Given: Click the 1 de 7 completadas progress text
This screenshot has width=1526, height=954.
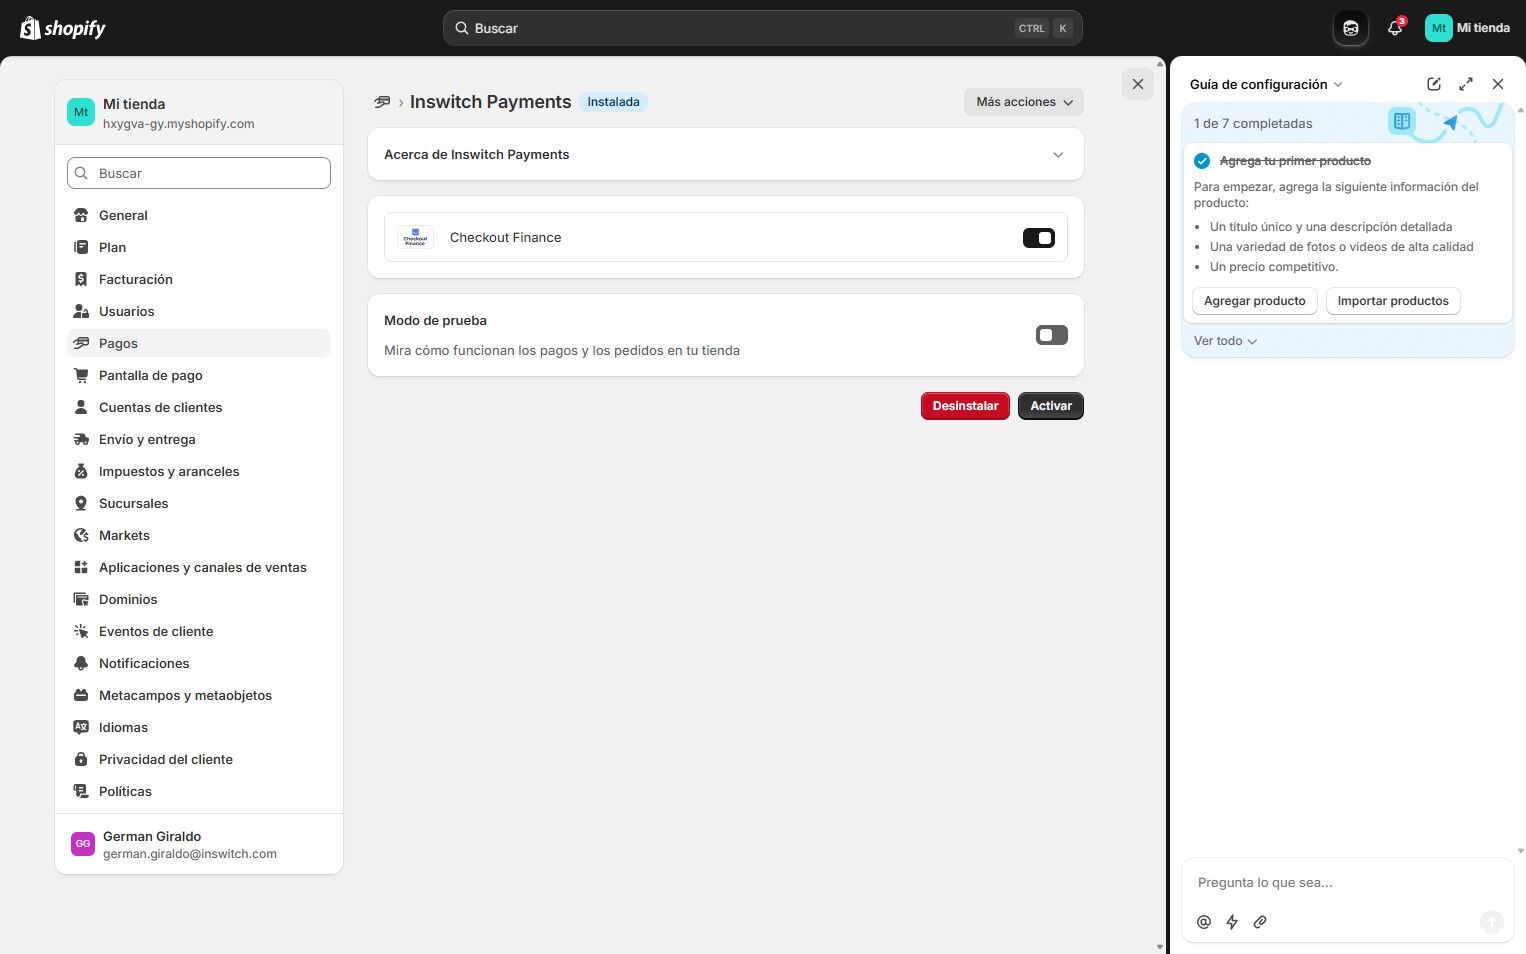Looking at the screenshot, I should coord(1253,123).
